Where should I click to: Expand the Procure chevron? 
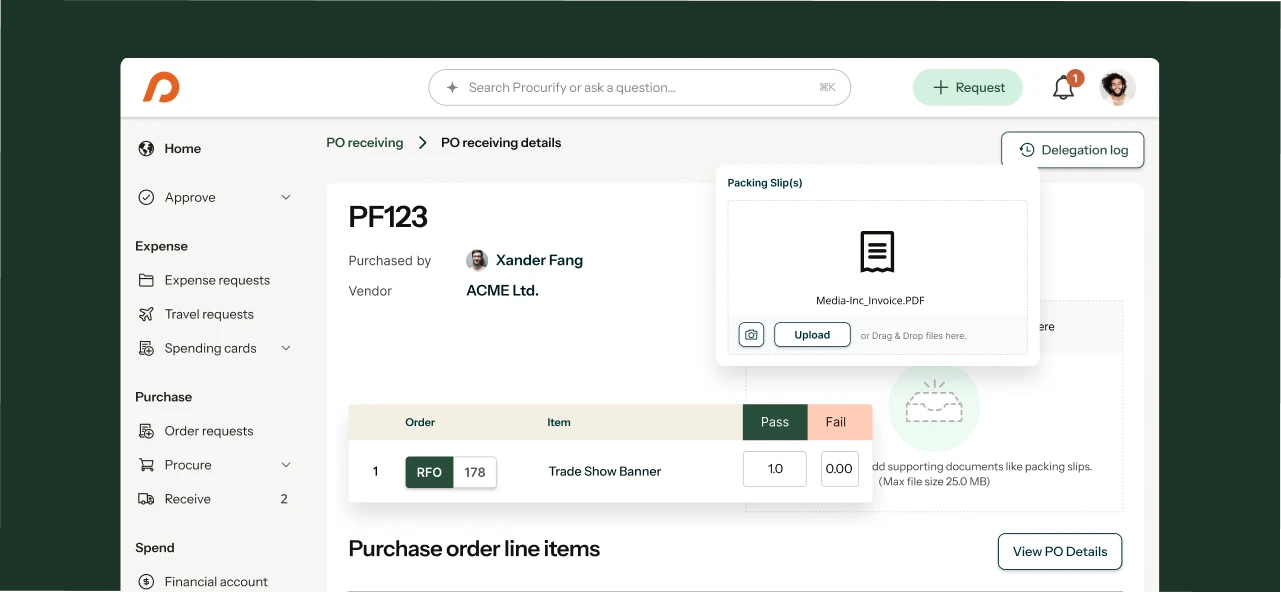pyautogui.click(x=286, y=465)
